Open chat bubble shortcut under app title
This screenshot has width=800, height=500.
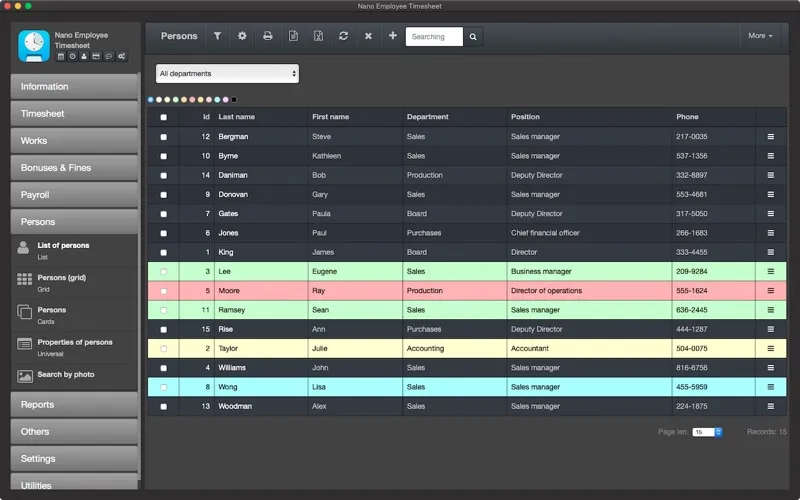pyautogui.click(x=109, y=57)
